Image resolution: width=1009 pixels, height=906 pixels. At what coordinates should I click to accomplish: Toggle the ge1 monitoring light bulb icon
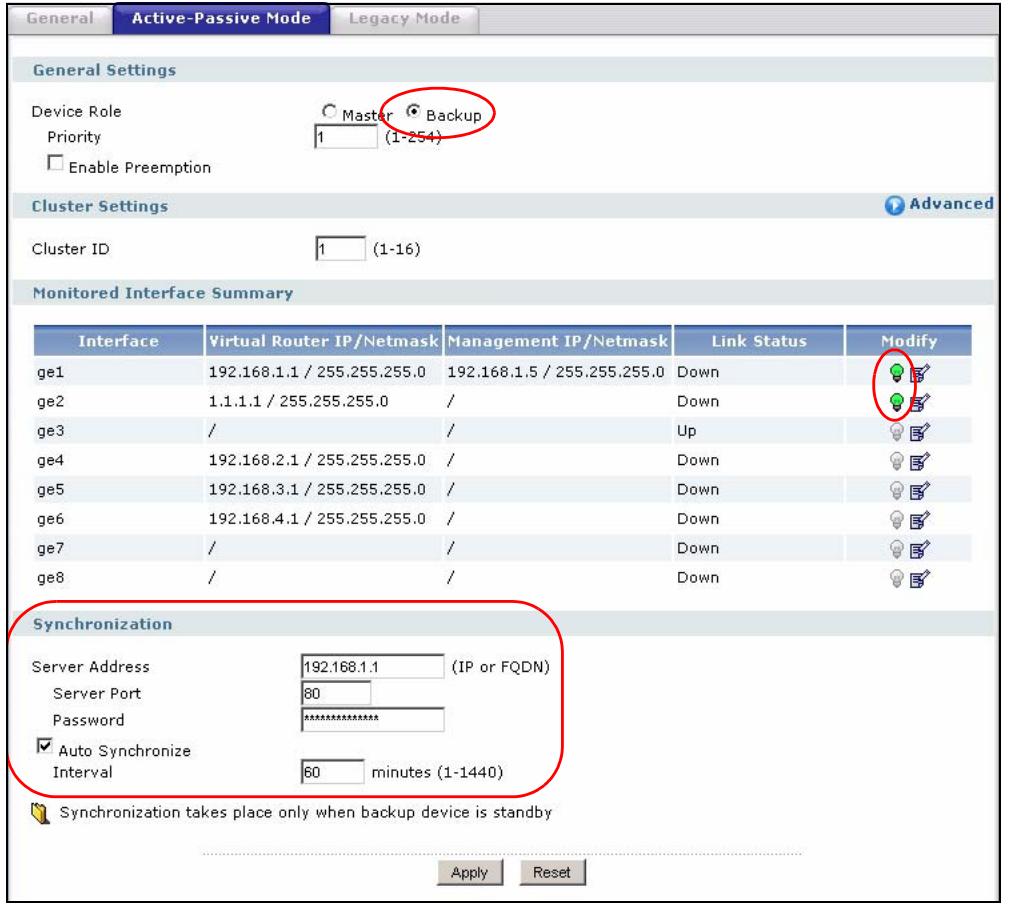(896, 373)
